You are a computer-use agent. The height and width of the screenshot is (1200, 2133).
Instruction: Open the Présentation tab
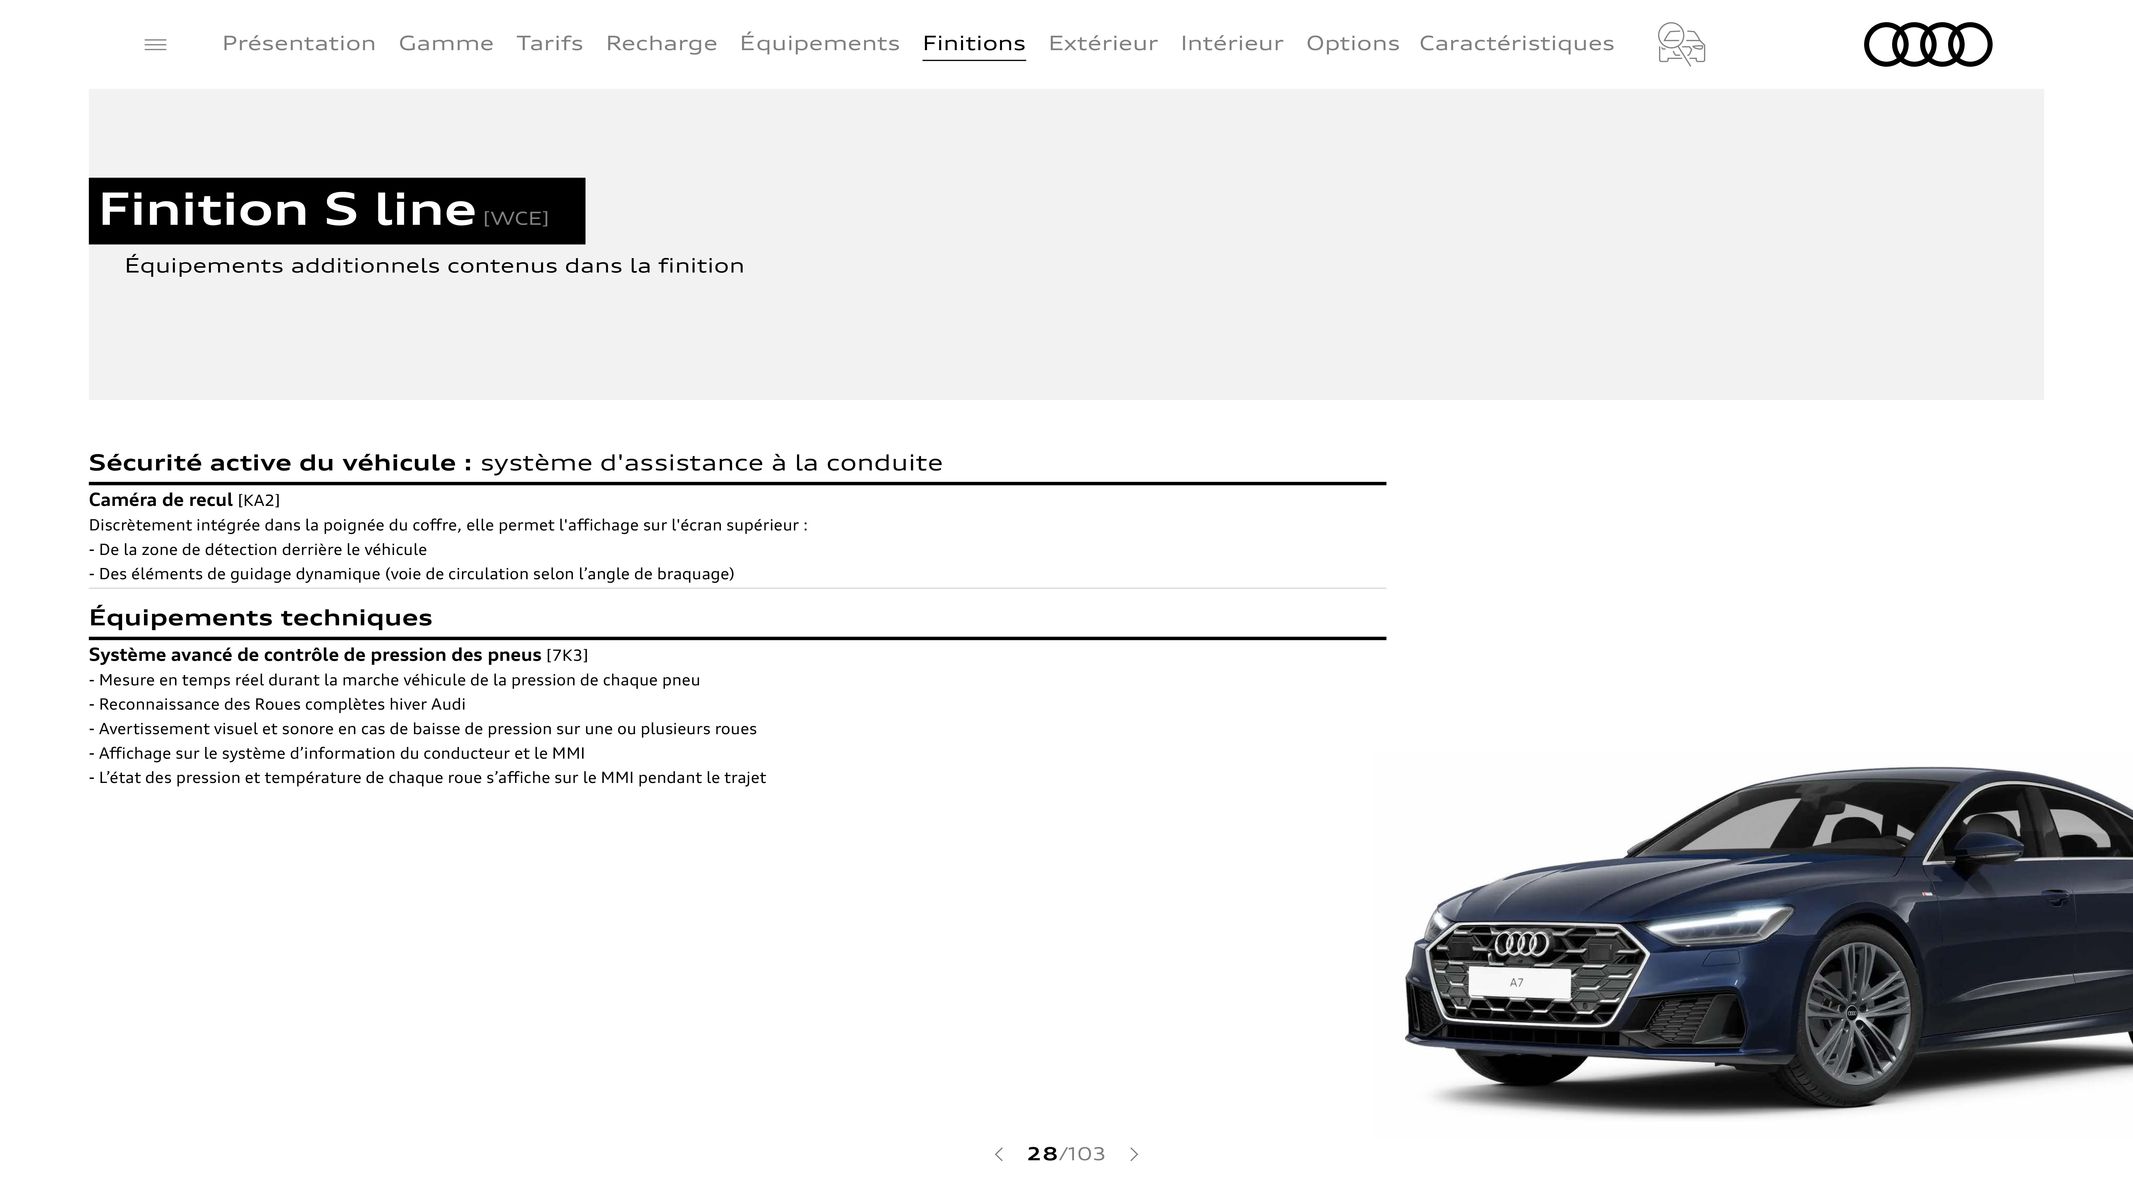pos(299,43)
